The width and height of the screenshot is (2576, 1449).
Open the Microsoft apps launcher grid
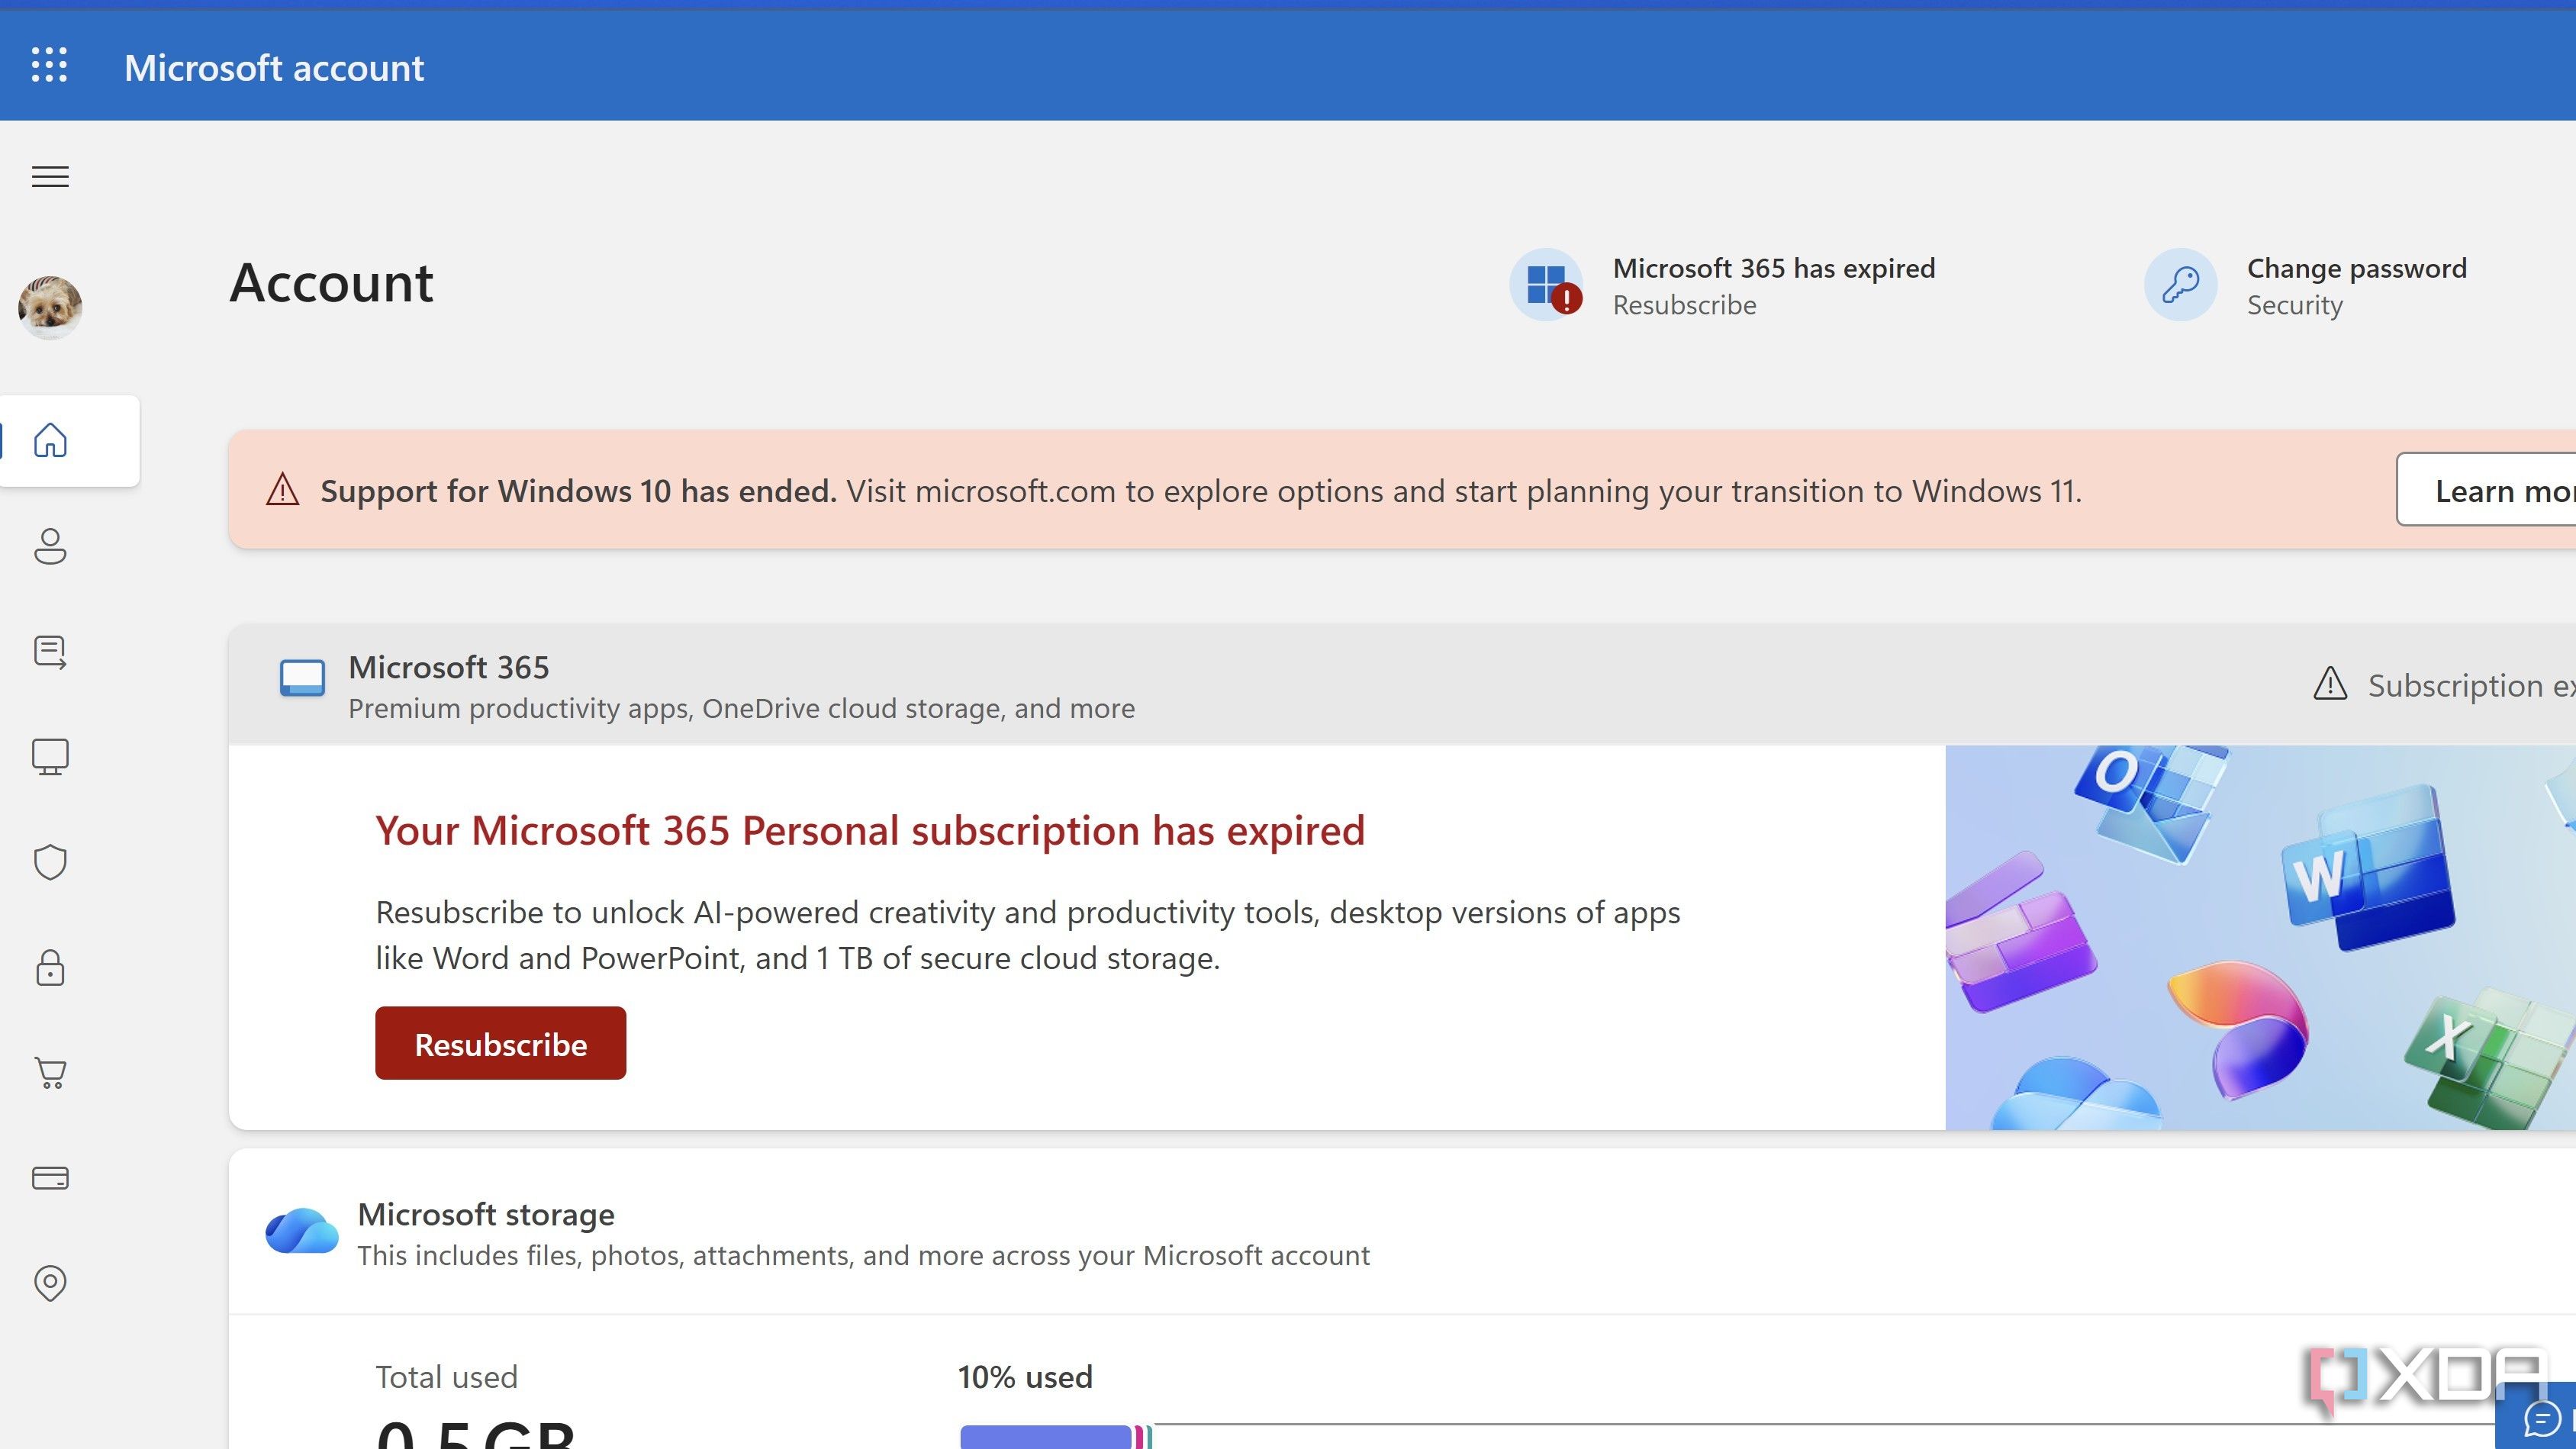click(x=49, y=65)
